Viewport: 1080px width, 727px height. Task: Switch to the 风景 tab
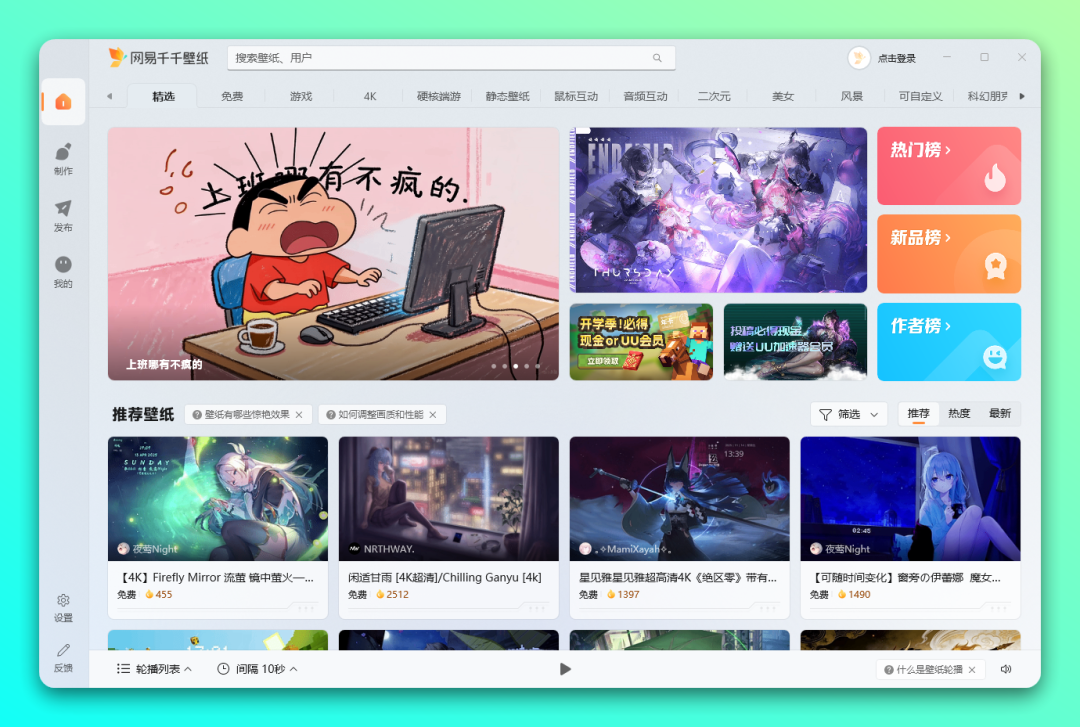point(852,96)
